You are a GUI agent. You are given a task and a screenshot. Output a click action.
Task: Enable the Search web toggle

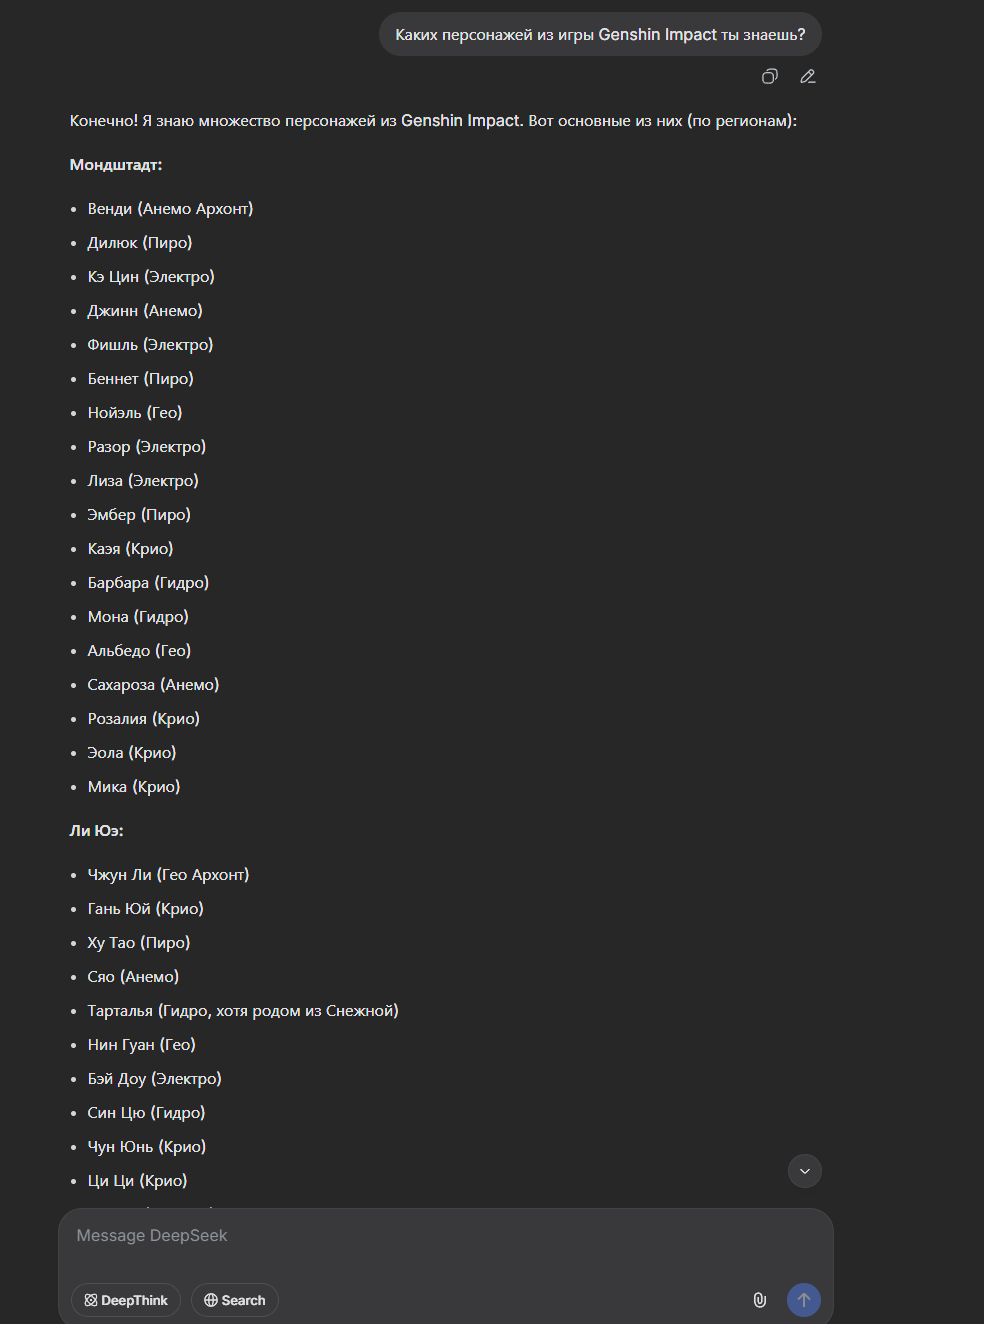point(235,1300)
